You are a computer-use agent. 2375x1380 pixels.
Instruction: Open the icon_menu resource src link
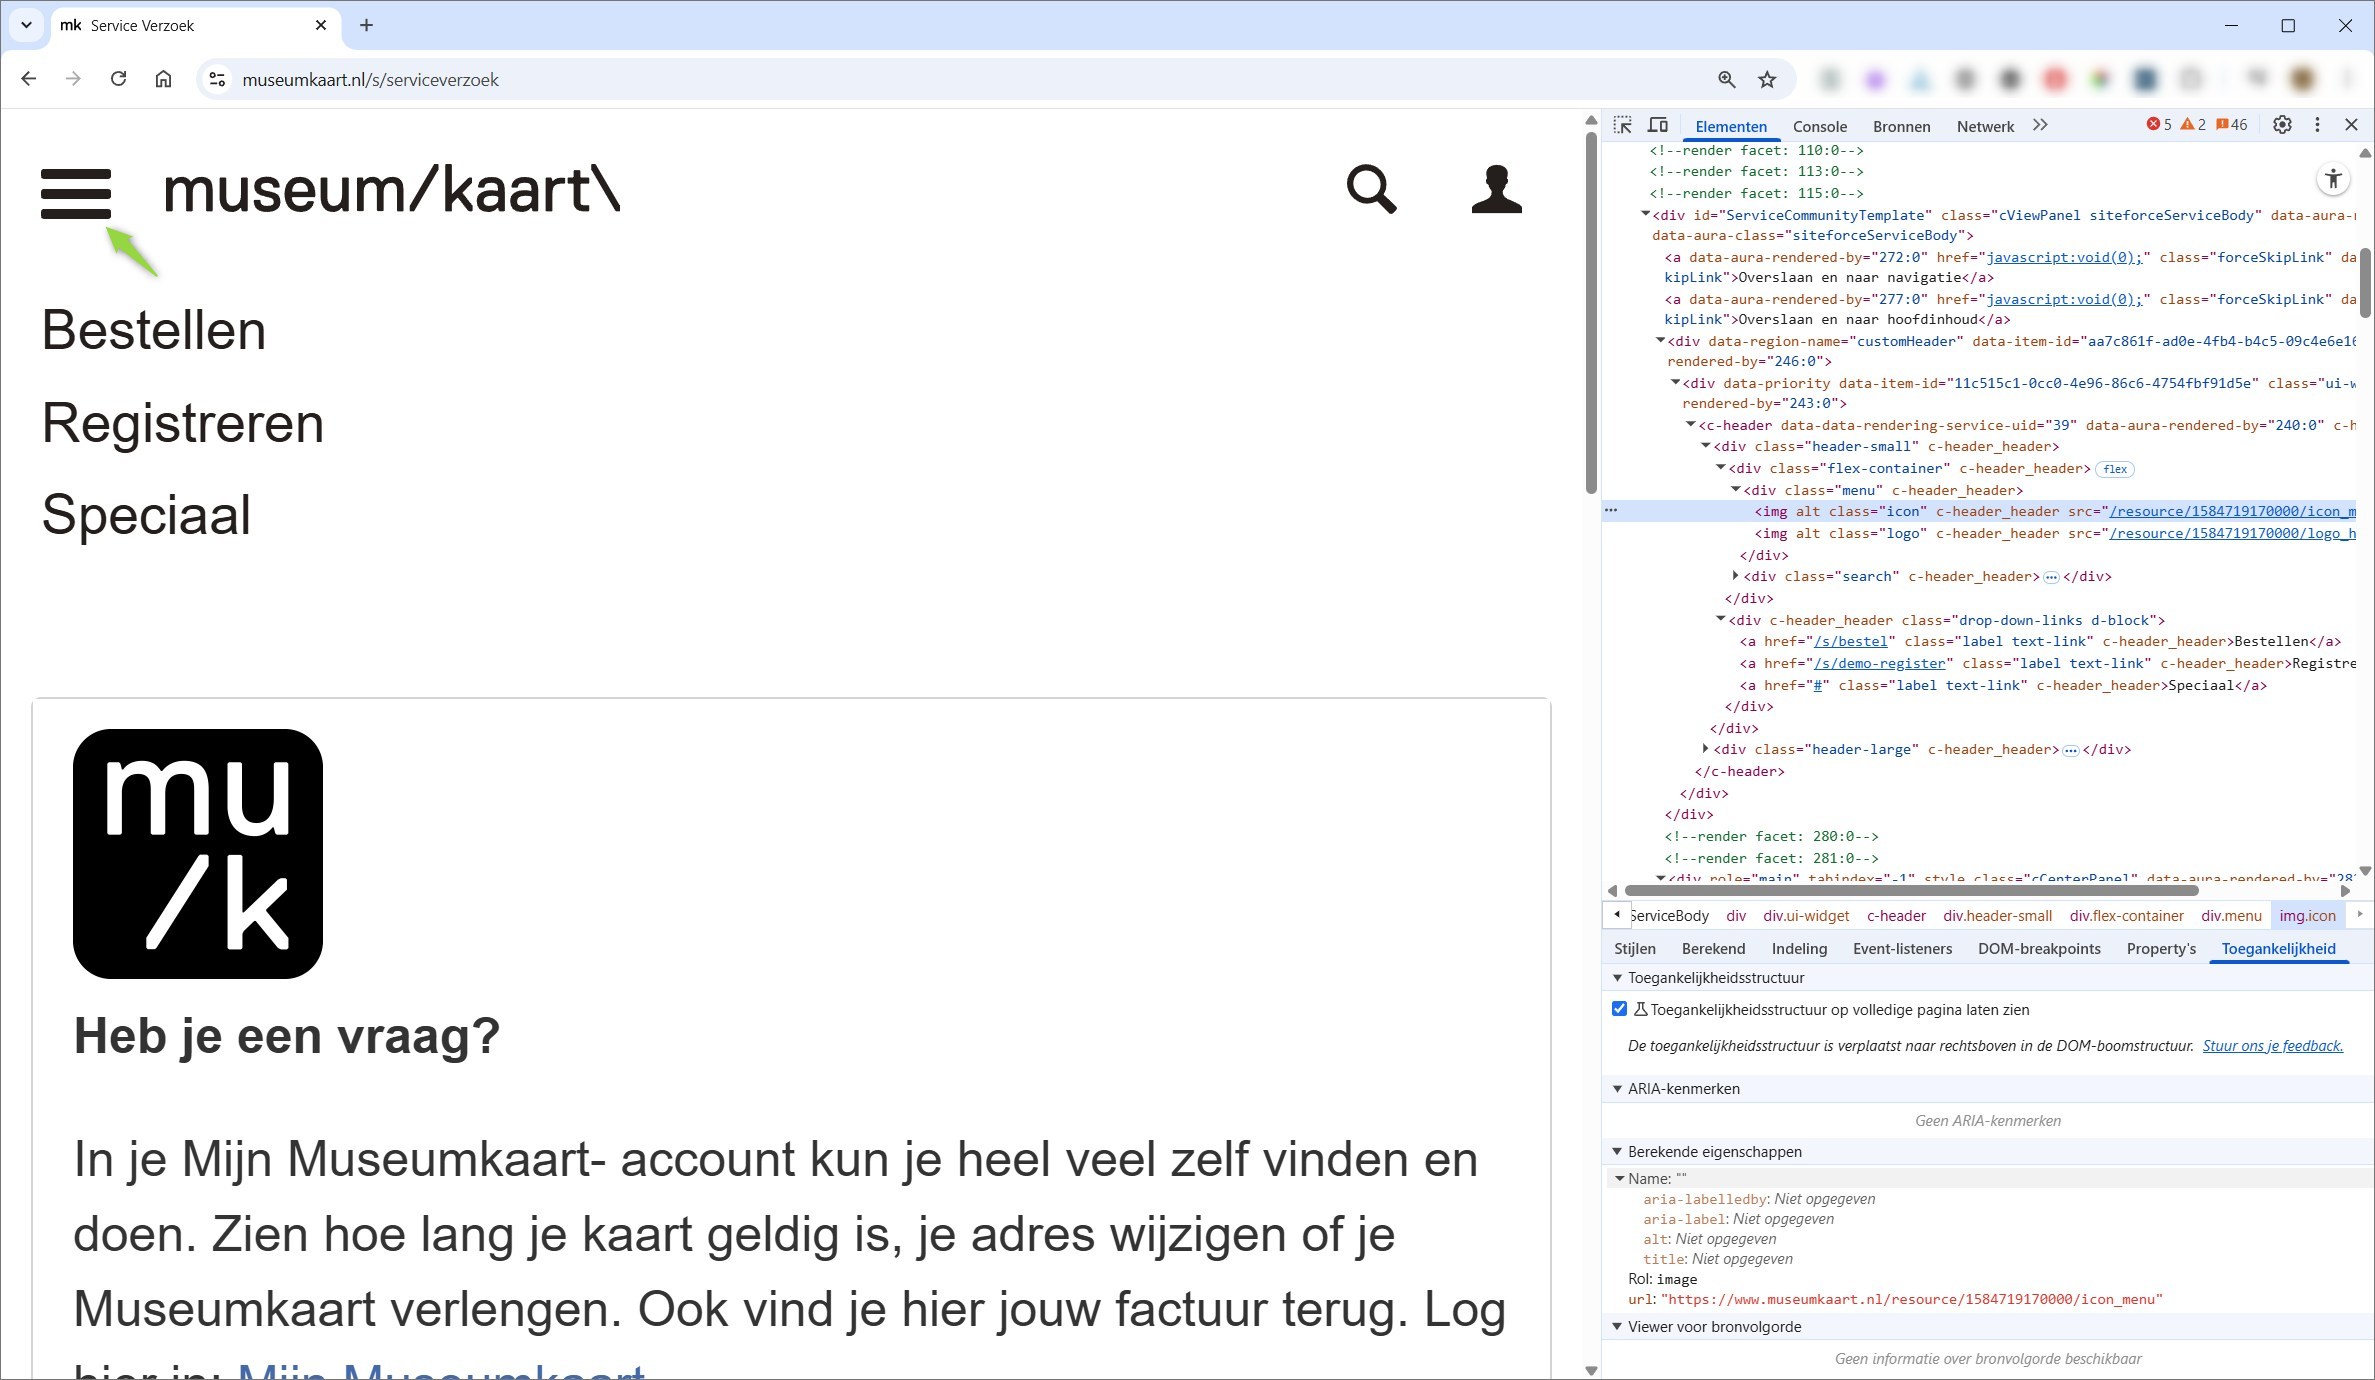pos(2232,511)
